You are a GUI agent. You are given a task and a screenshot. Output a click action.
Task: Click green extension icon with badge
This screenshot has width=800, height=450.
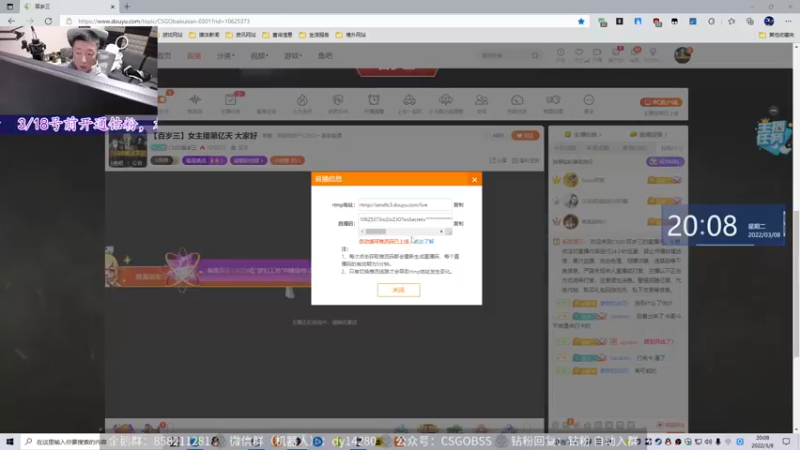click(603, 22)
